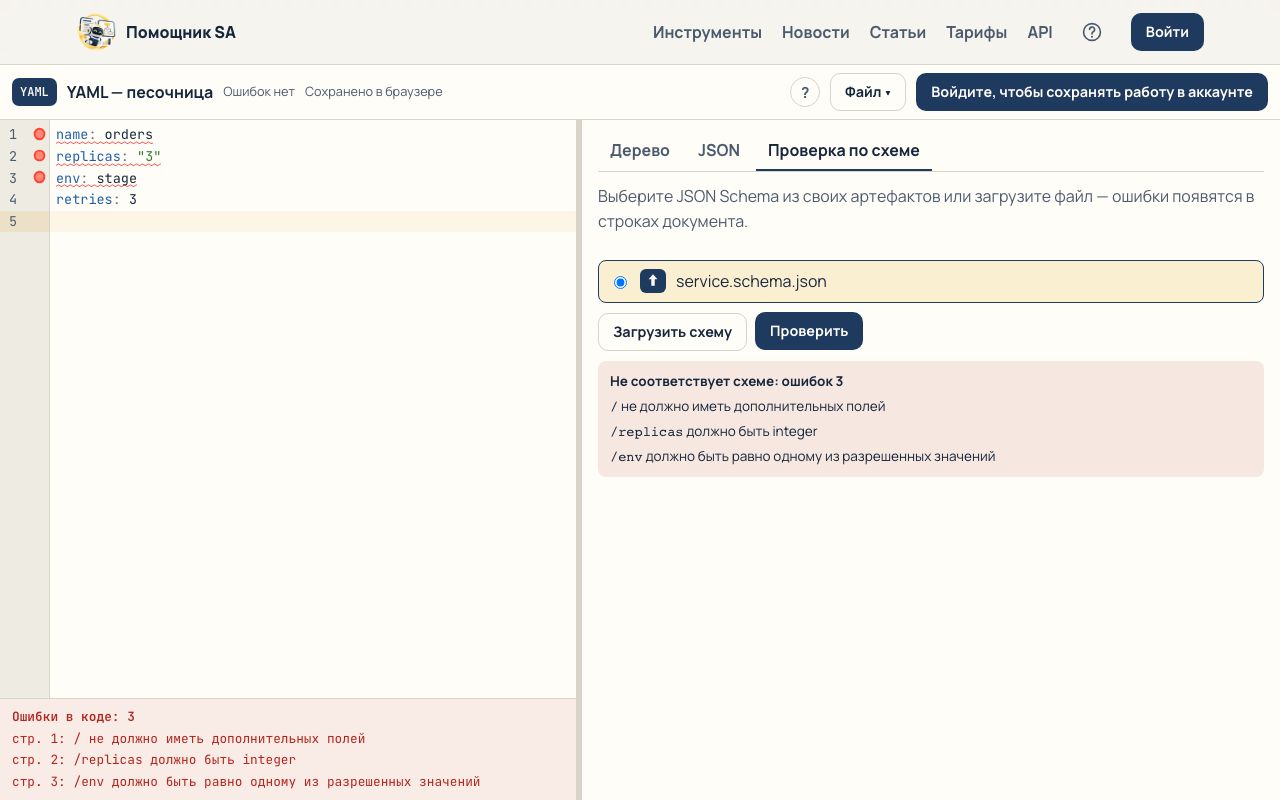Open the sandbox help "?" button

coord(805,92)
